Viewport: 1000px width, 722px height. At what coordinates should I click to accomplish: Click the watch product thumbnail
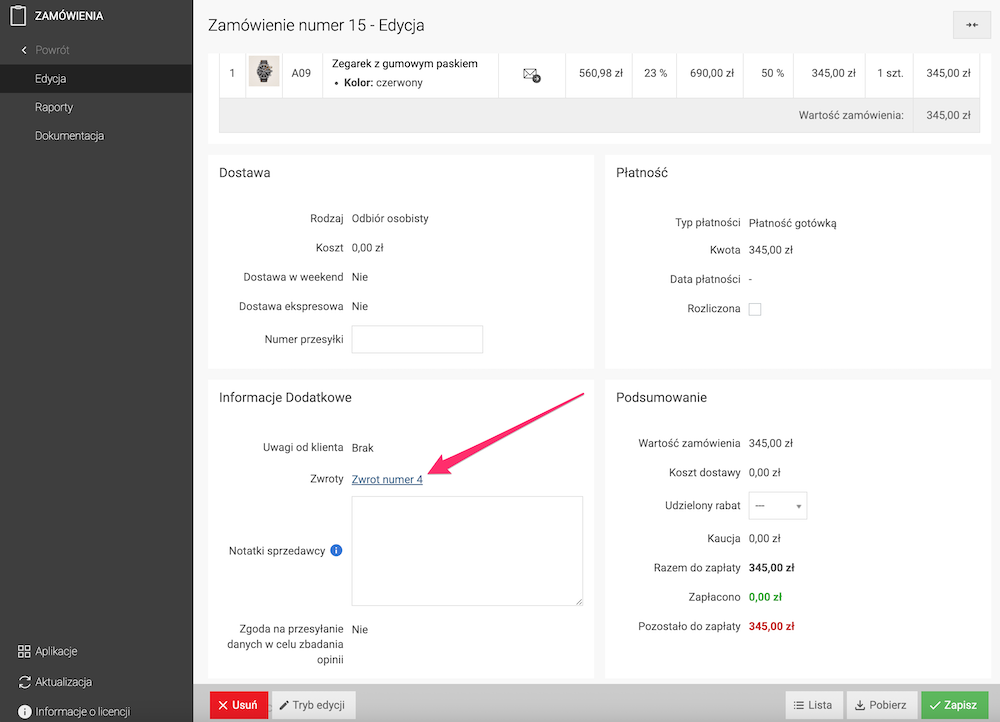(264, 71)
